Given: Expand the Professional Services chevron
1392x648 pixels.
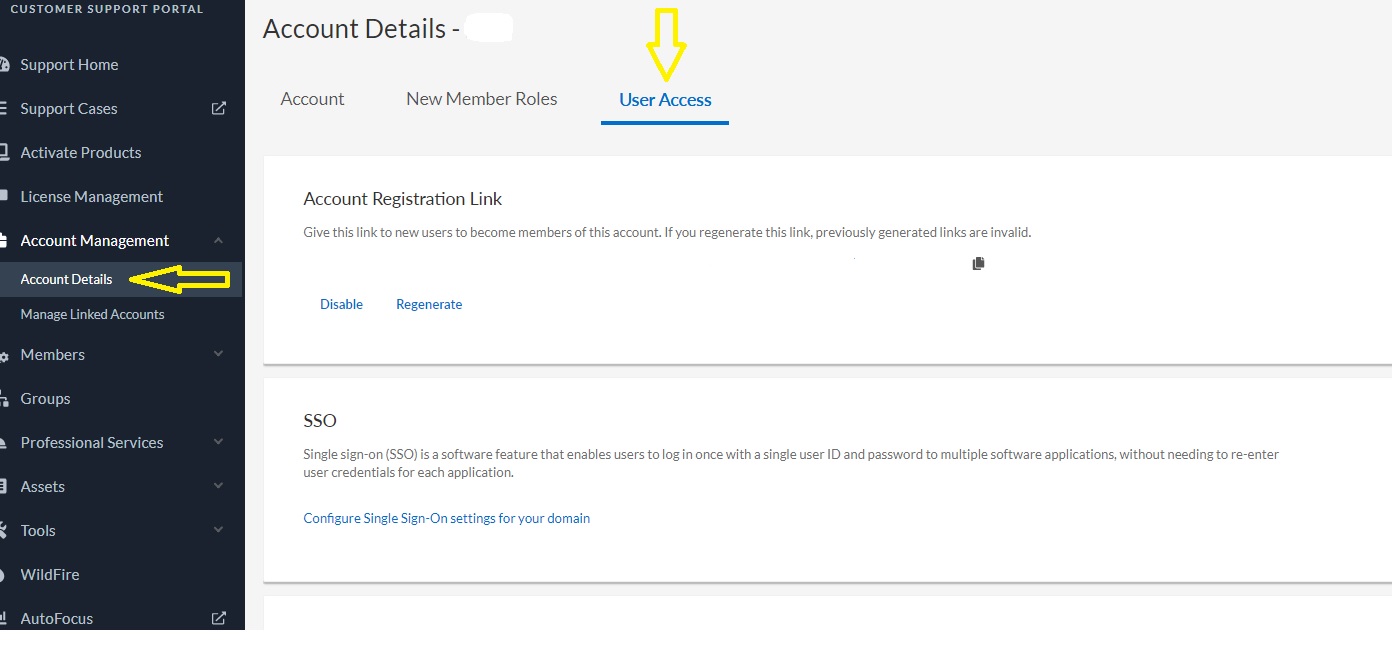Looking at the screenshot, I should 219,442.
